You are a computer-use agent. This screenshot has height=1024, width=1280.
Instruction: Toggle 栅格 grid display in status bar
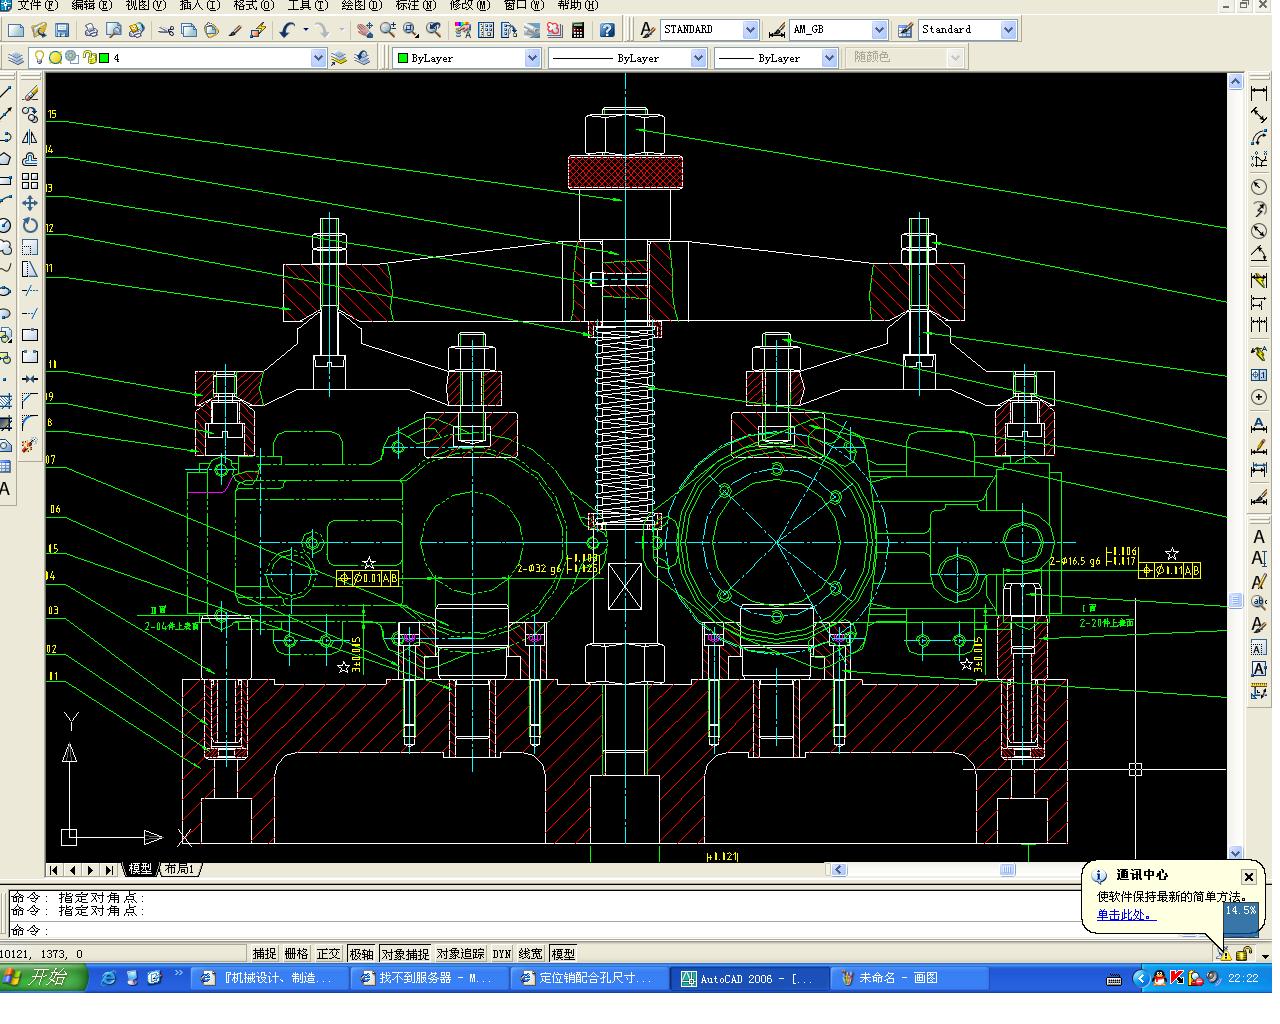pyautogui.click(x=296, y=954)
